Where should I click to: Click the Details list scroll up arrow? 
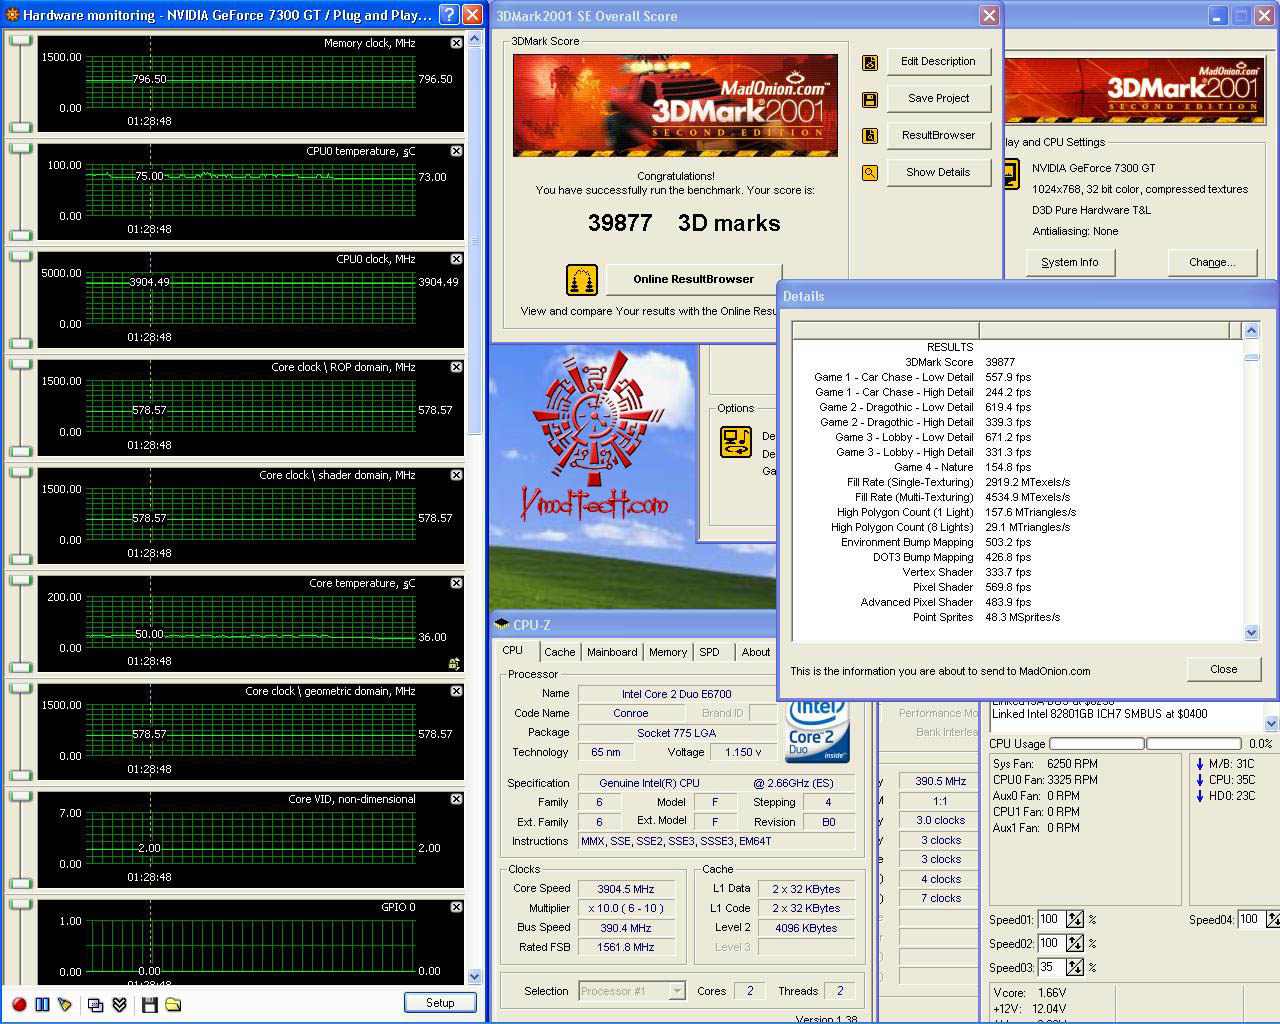click(x=1251, y=331)
